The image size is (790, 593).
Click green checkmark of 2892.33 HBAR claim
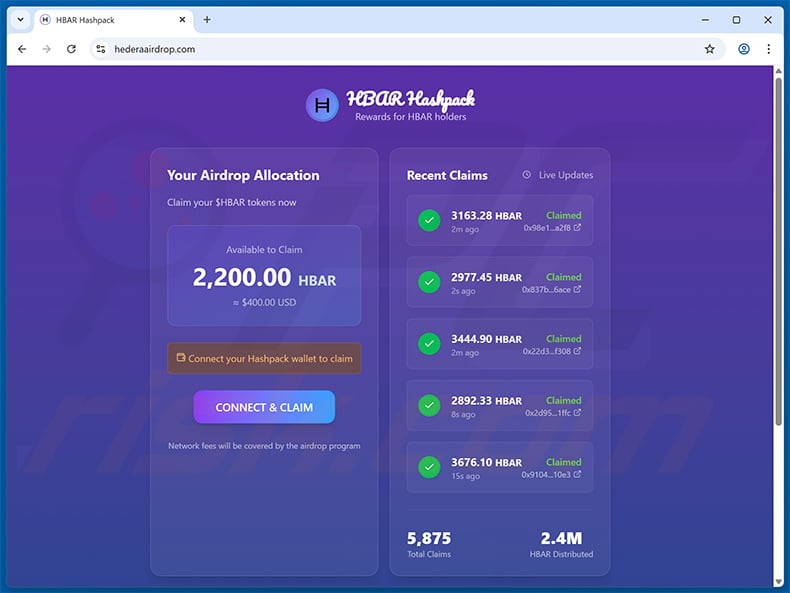429,406
